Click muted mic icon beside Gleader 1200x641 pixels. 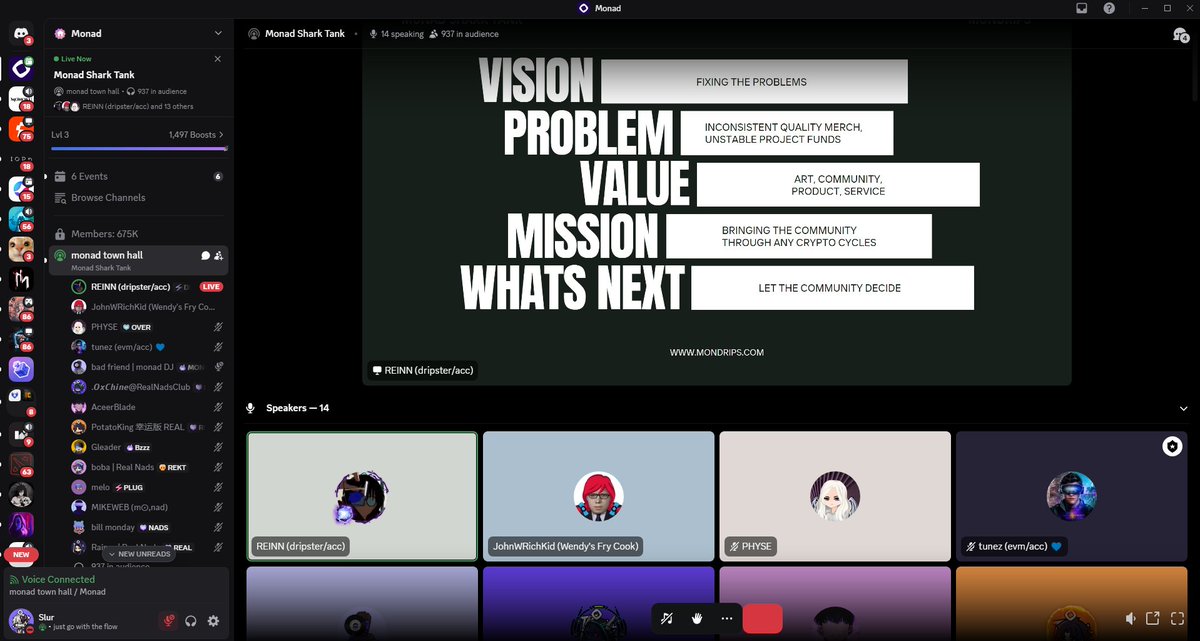pos(218,447)
